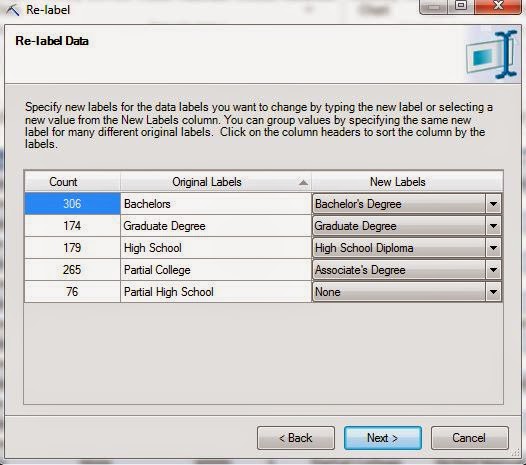Open the dropdown arrow for Bachelor's Degree
526x465 pixels.
pos(493,204)
